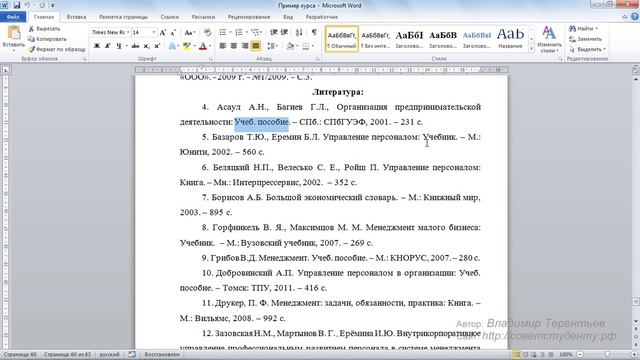The height and width of the screenshot is (360, 640).
Task: Switch to Ссылки tab
Action: [169, 17]
